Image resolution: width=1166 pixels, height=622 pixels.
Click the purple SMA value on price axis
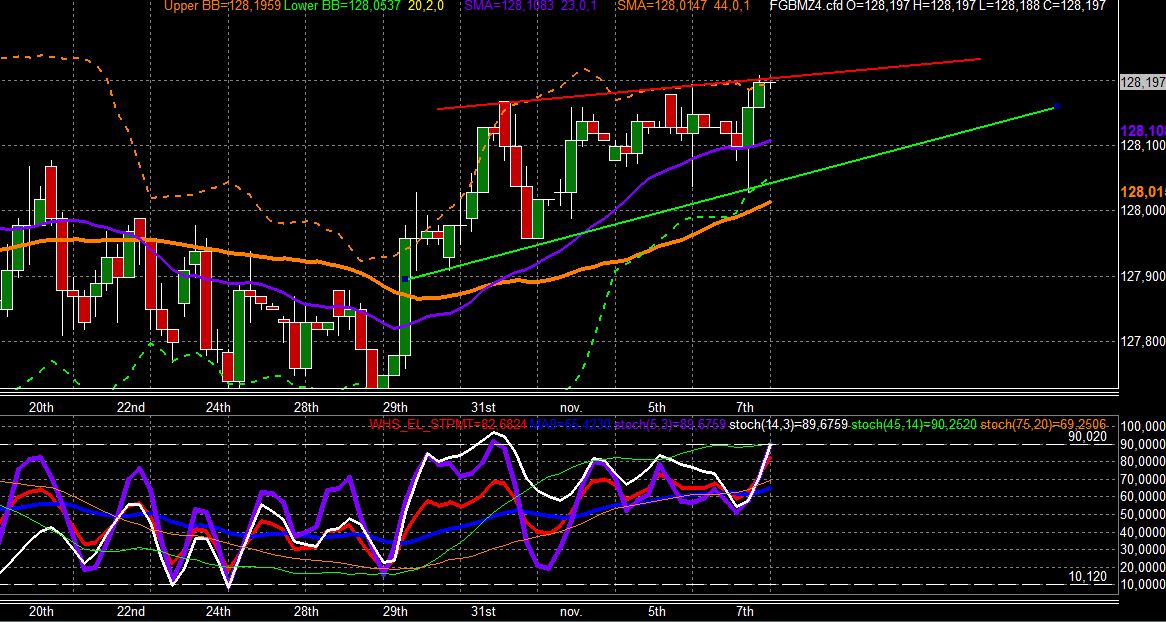tap(1143, 130)
